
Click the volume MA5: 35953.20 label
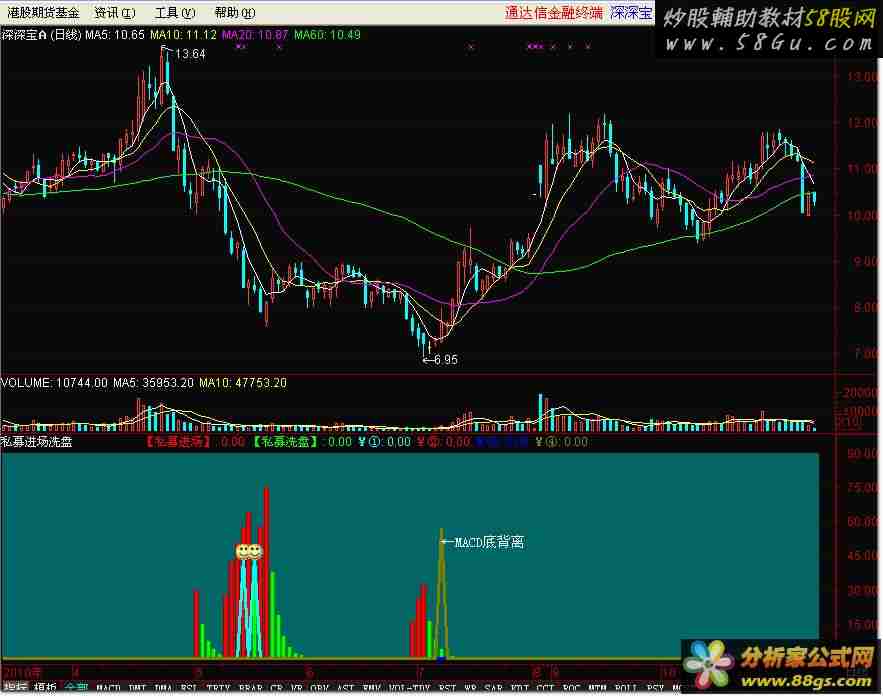click(x=153, y=383)
